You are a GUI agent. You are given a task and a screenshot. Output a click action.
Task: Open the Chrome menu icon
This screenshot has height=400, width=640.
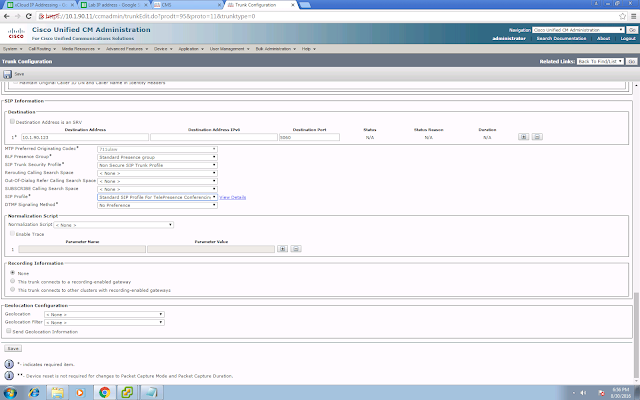click(633, 16)
